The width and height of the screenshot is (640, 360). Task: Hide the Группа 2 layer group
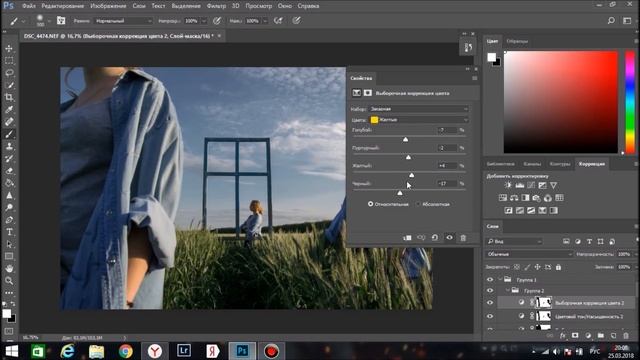tap(490, 291)
